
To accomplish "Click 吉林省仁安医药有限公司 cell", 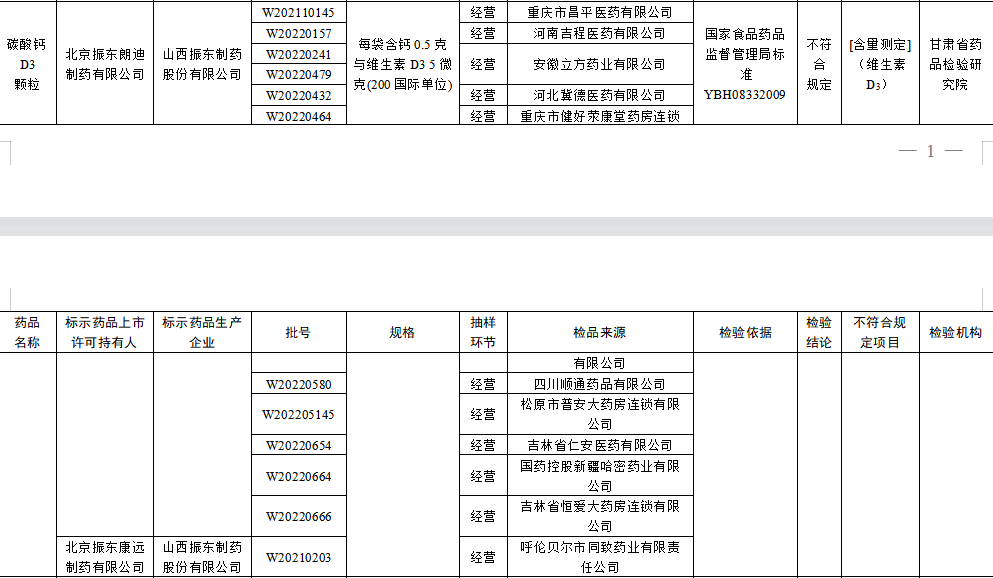I will click(x=600, y=445).
